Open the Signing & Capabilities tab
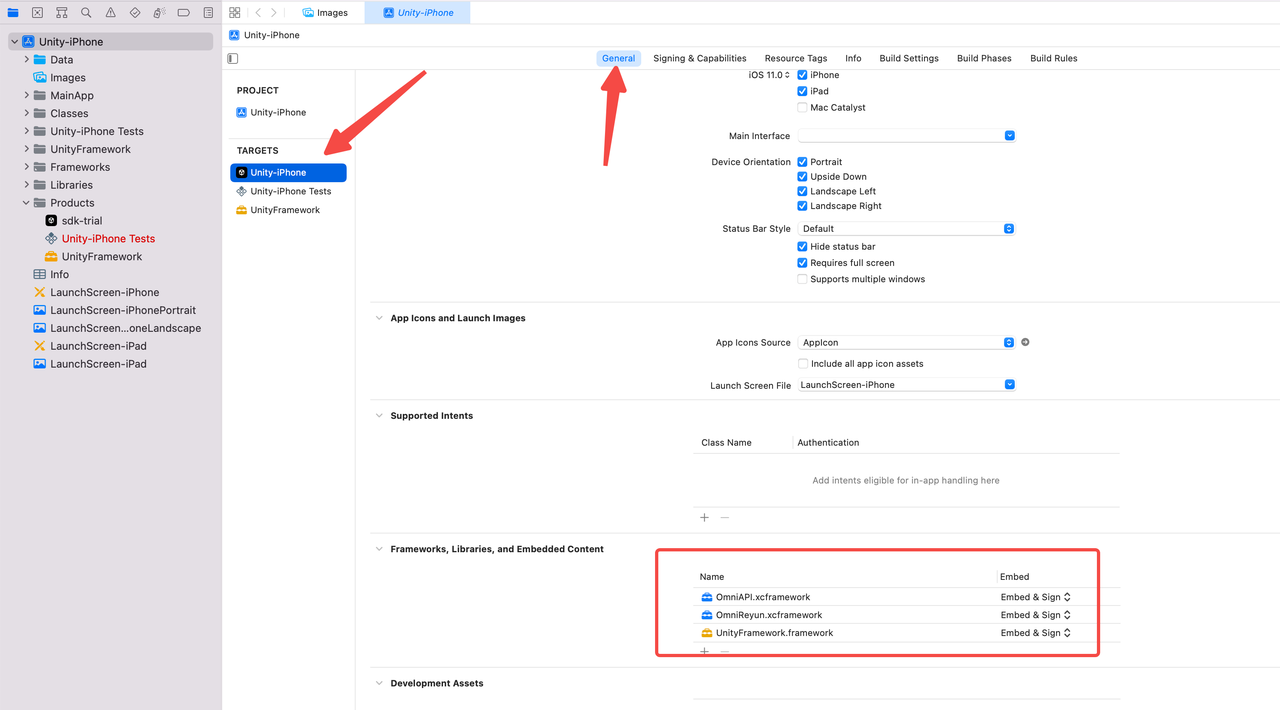This screenshot has width=1280, height=710. (x=700, y=58)
